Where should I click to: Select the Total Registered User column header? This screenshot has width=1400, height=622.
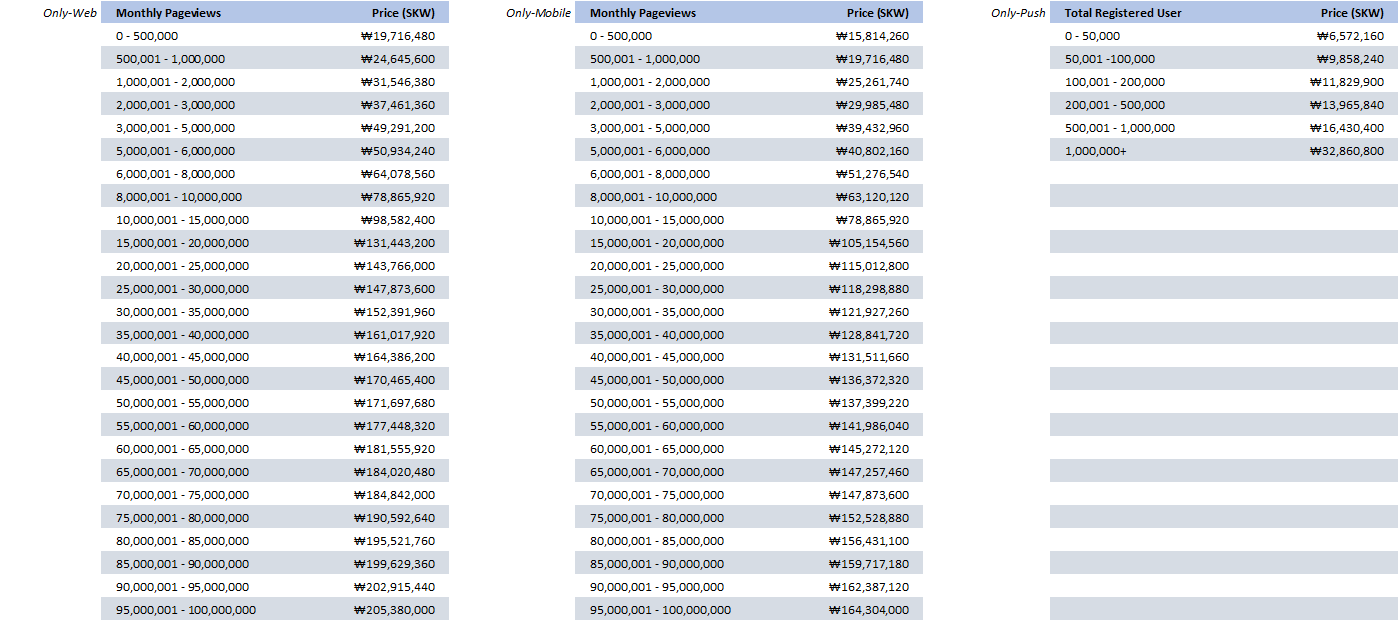[x=1122, y=13]
